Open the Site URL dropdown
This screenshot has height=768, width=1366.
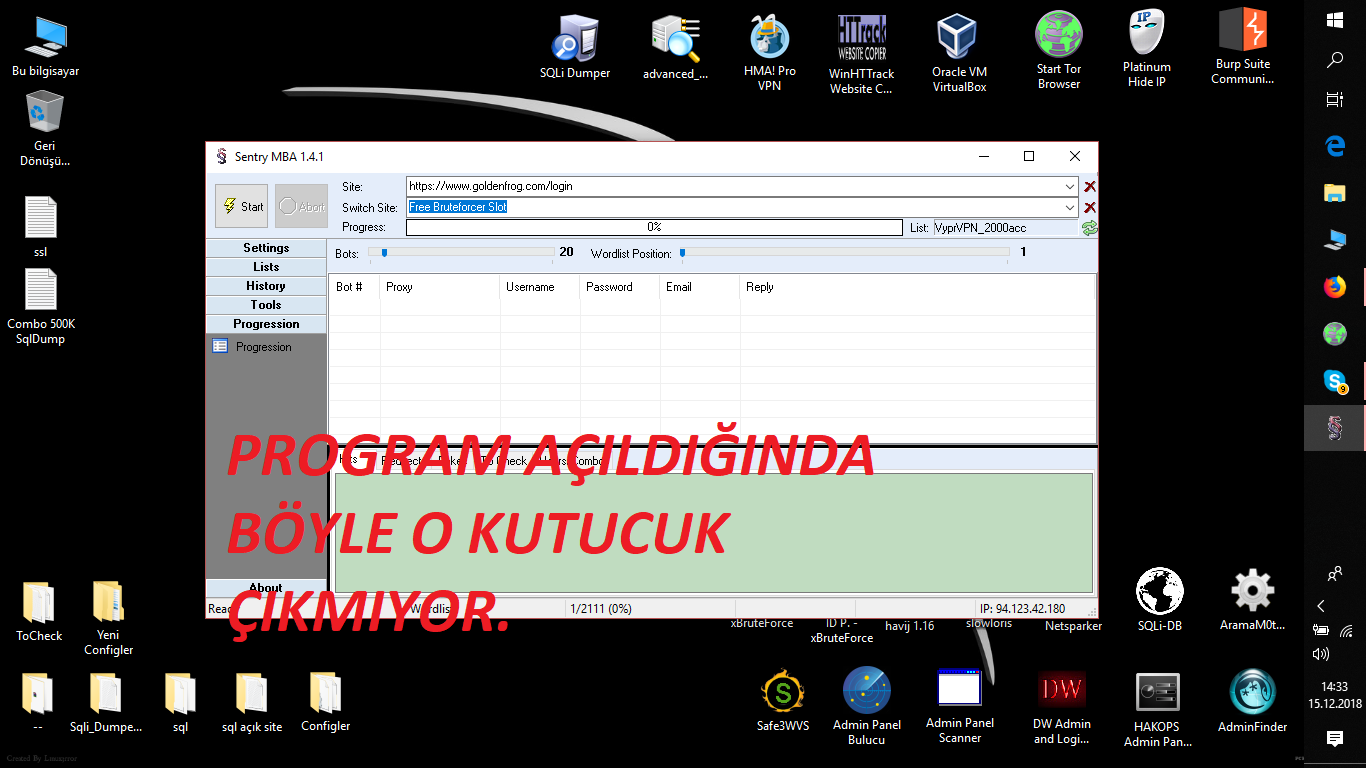pos(1071,186)
